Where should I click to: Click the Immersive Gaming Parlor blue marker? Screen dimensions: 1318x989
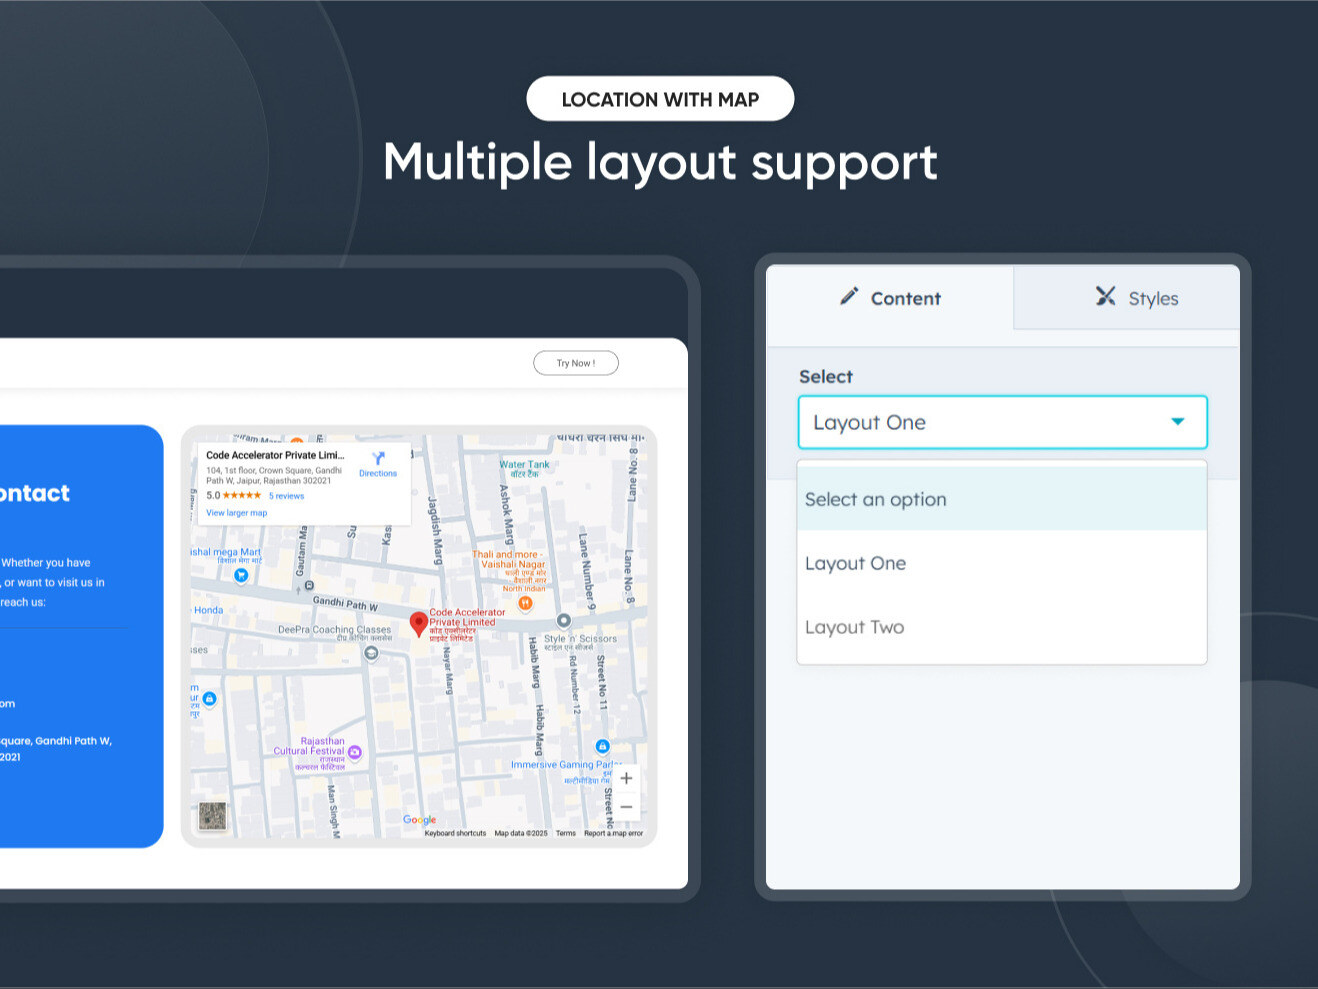coord(602,746)
